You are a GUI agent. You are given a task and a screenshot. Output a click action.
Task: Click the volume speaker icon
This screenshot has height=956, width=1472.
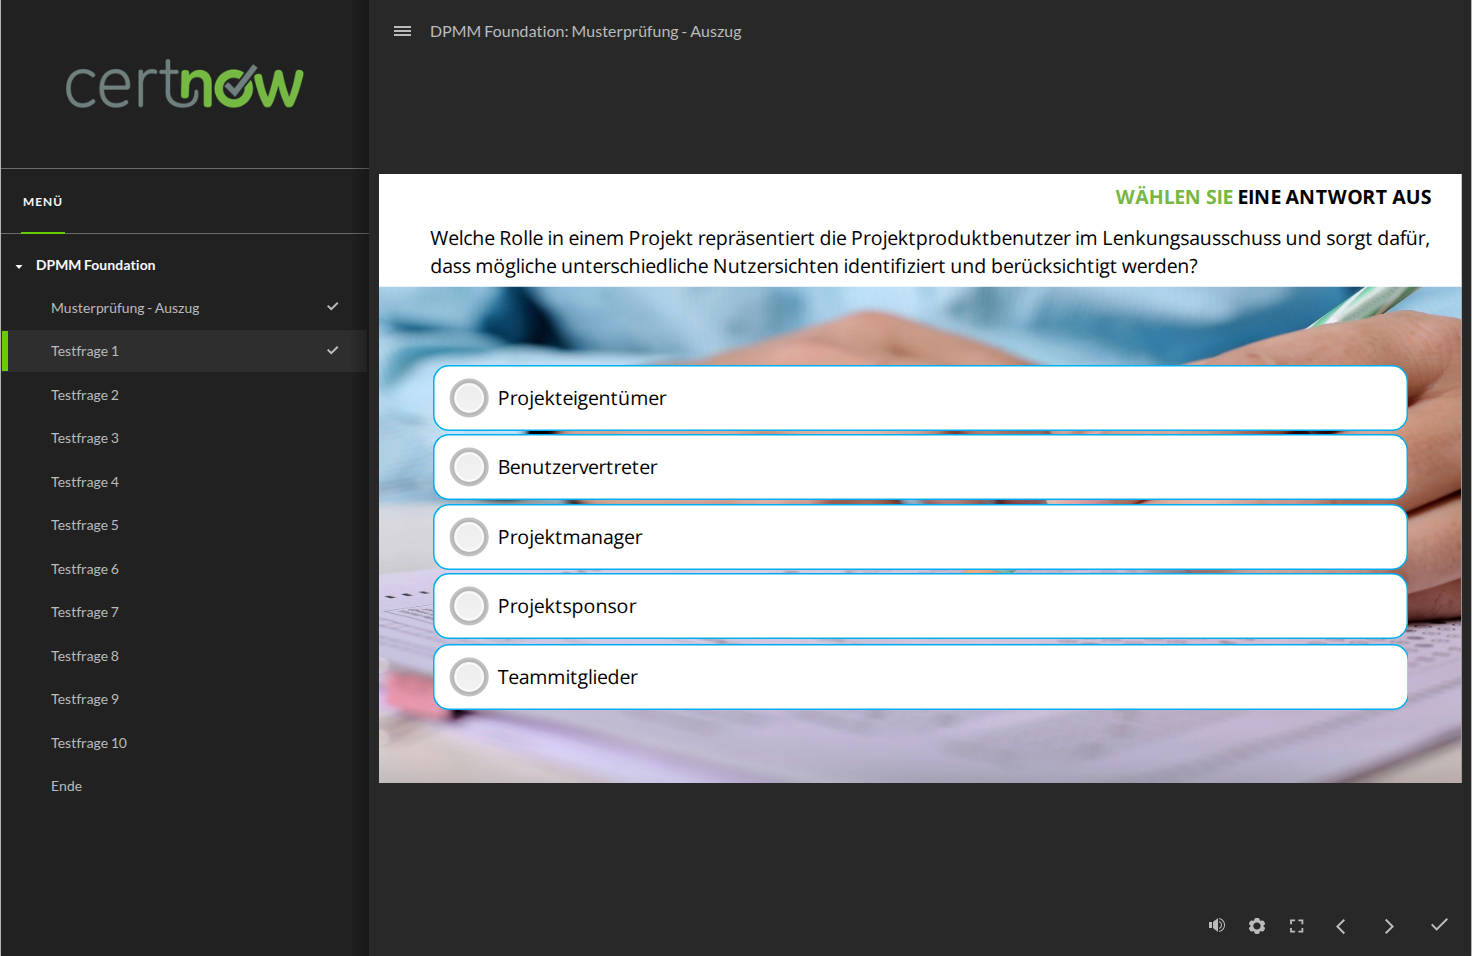point(1216,926)
